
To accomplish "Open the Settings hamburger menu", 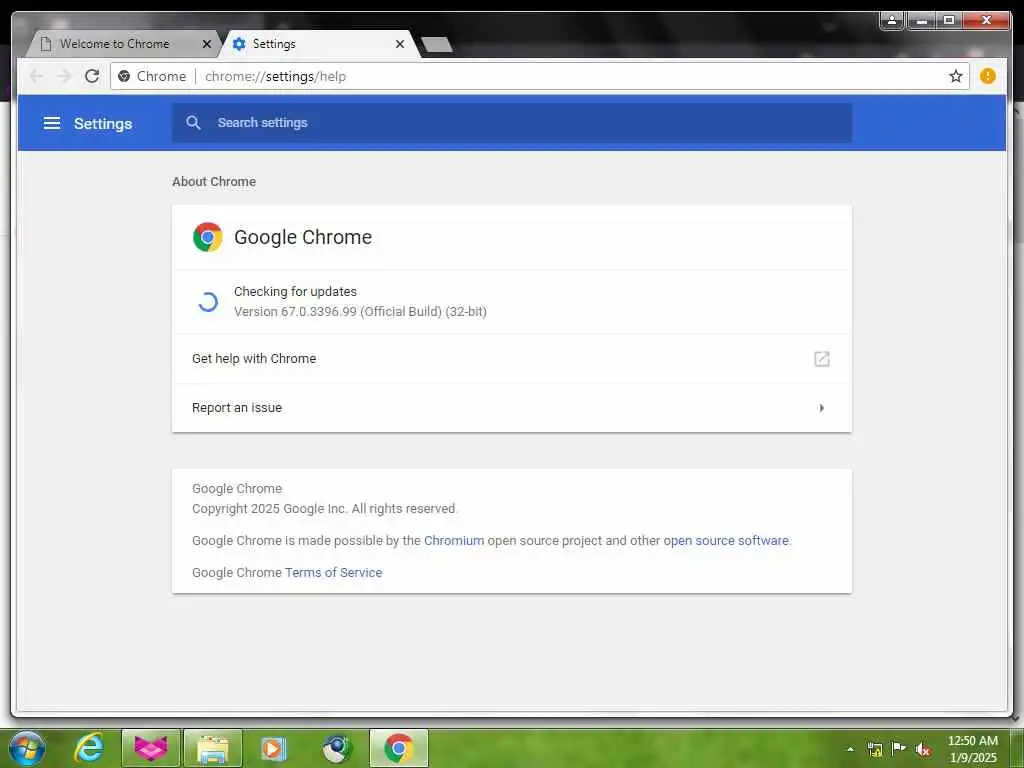I will tap(52, 123).
